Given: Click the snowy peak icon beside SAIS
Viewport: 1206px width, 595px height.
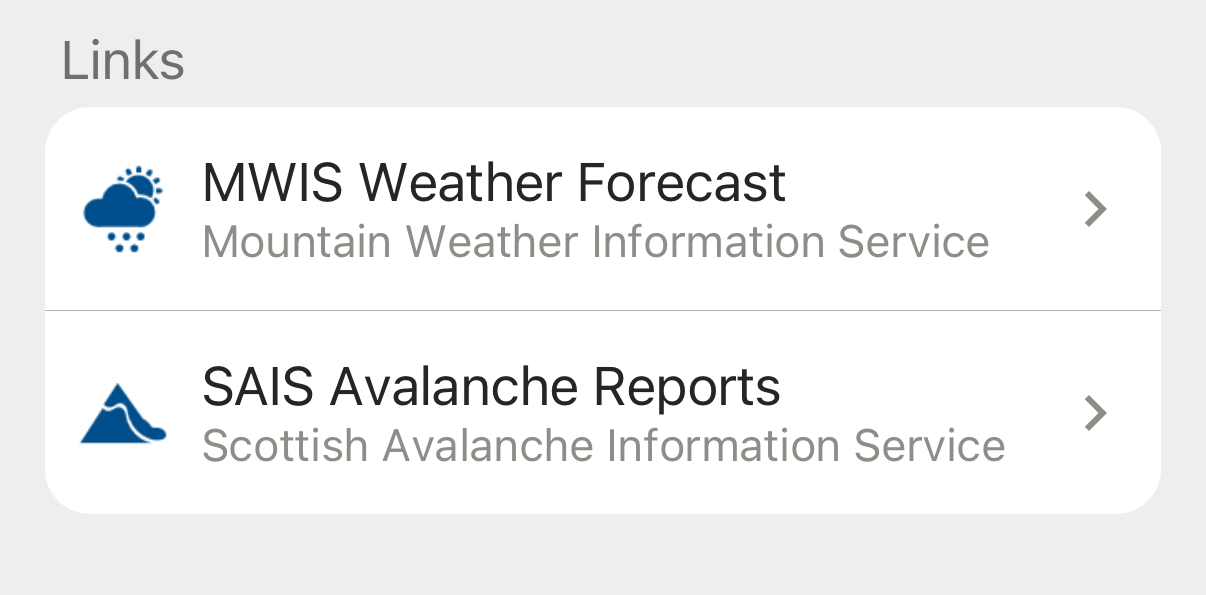Looking at the screenshot, I should (123, 413).
